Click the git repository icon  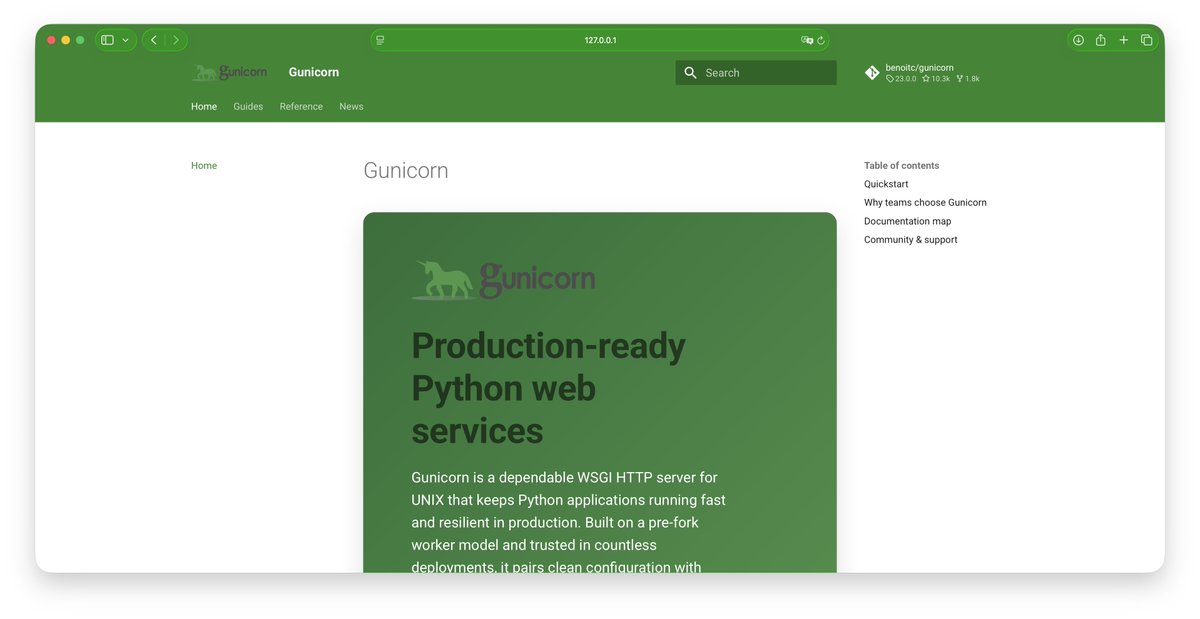pyautogui.click(x=872, y=72)
